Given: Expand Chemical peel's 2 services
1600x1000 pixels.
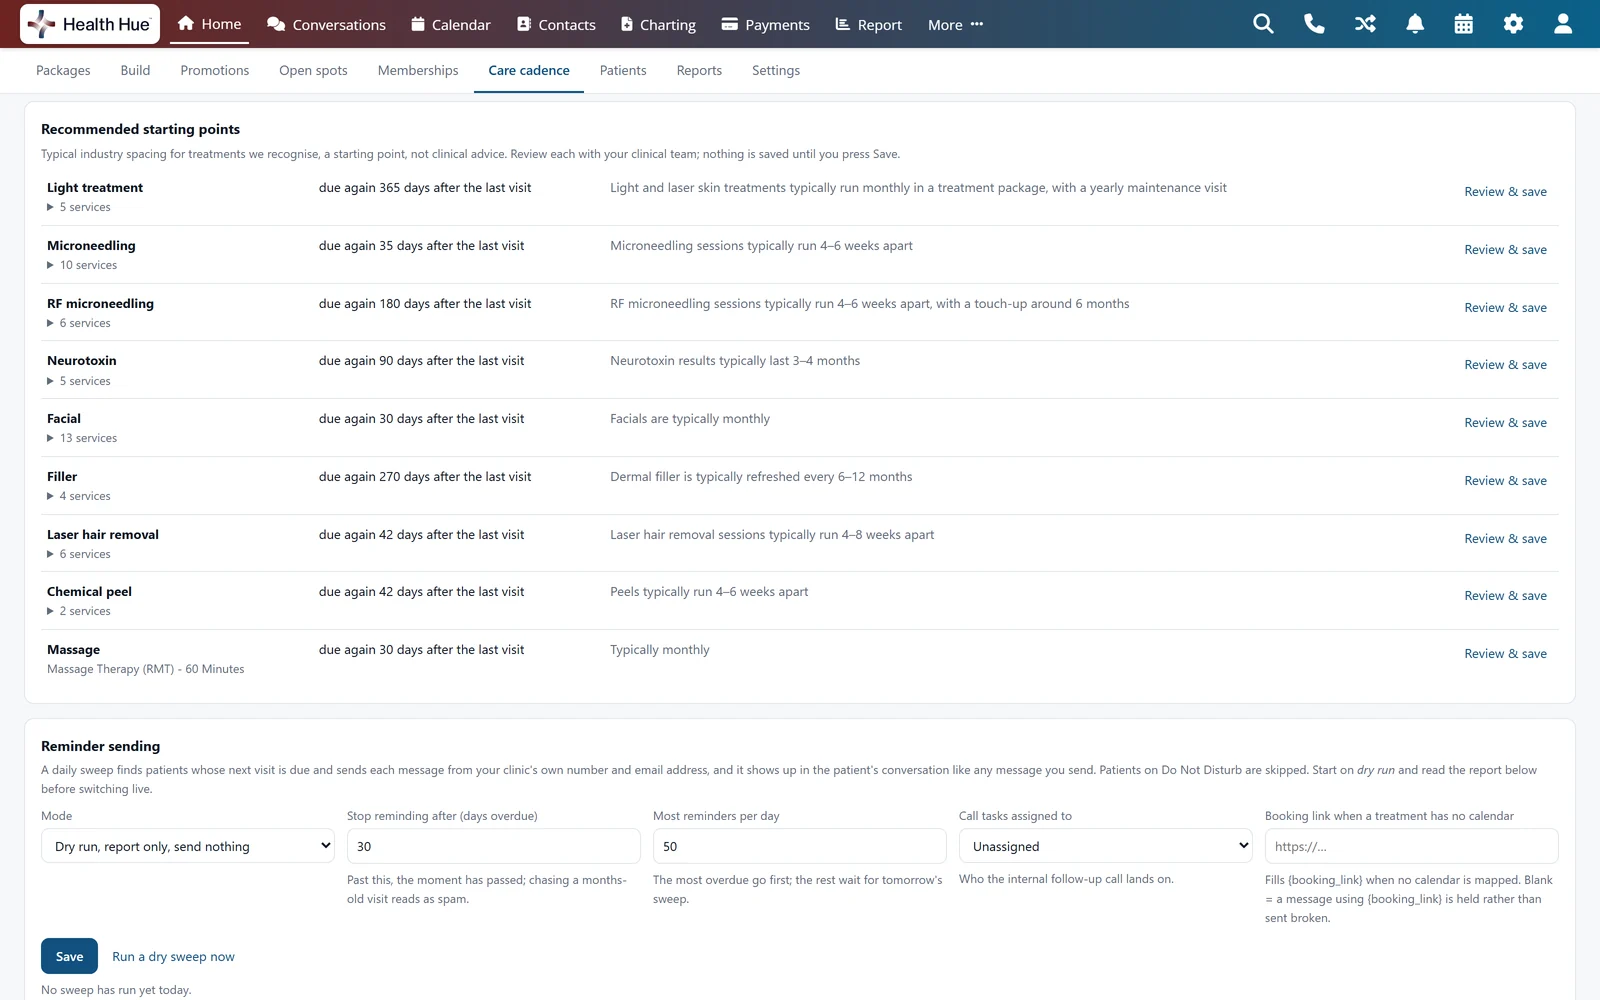Looking at the screenshot, I should [x=79, y=611].
